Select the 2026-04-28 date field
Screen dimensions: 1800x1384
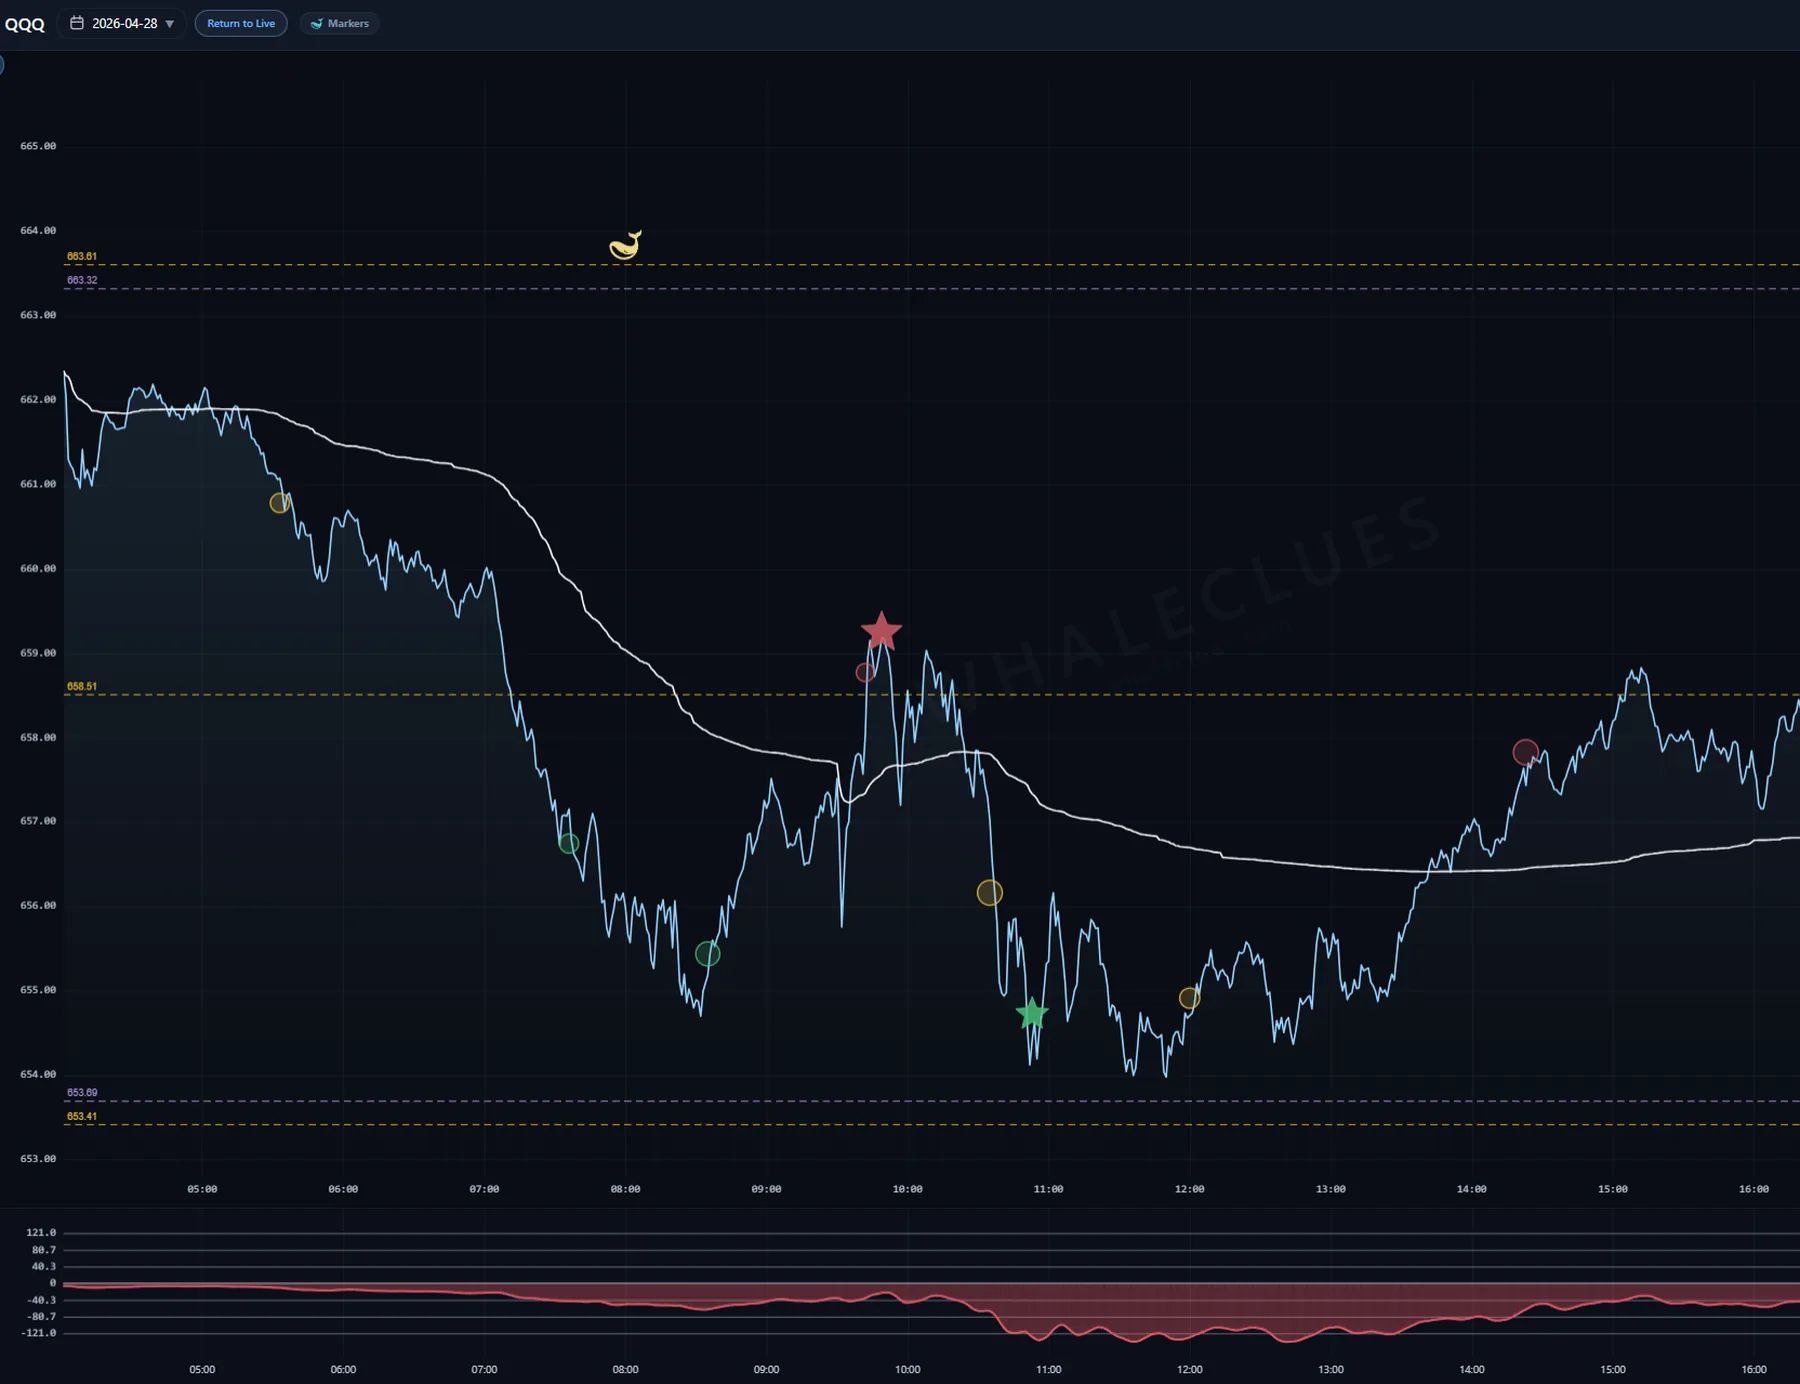124,23
